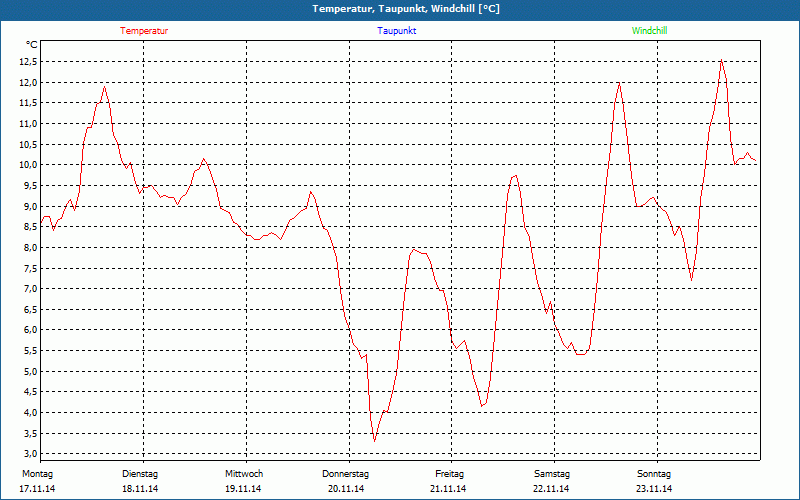Click the 10,0 y-axis value
This screenshot has width=800, height=500.
click(29, 165)
